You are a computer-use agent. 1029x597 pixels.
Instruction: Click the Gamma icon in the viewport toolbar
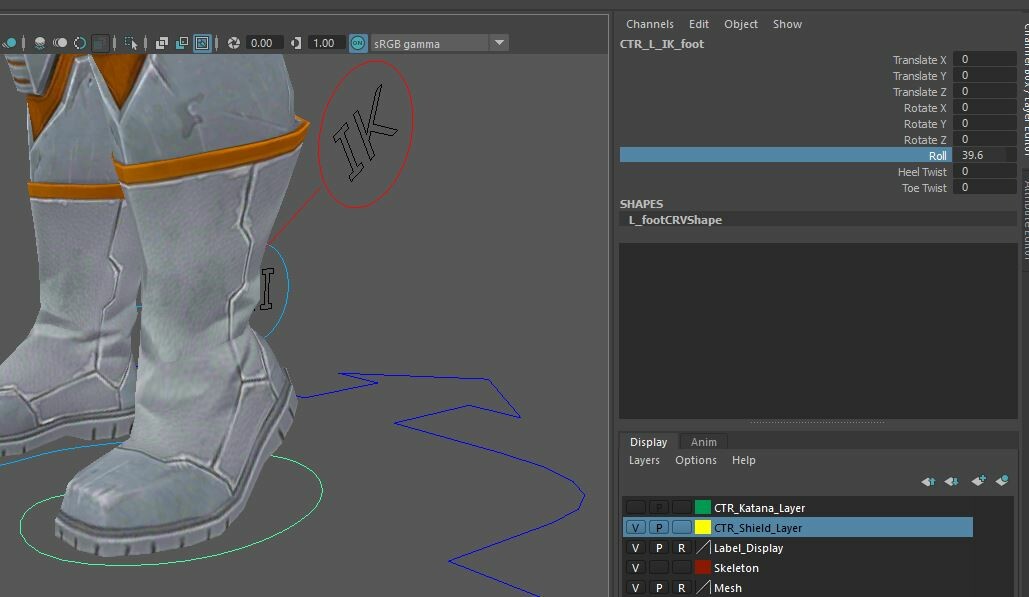click(294, 43)
